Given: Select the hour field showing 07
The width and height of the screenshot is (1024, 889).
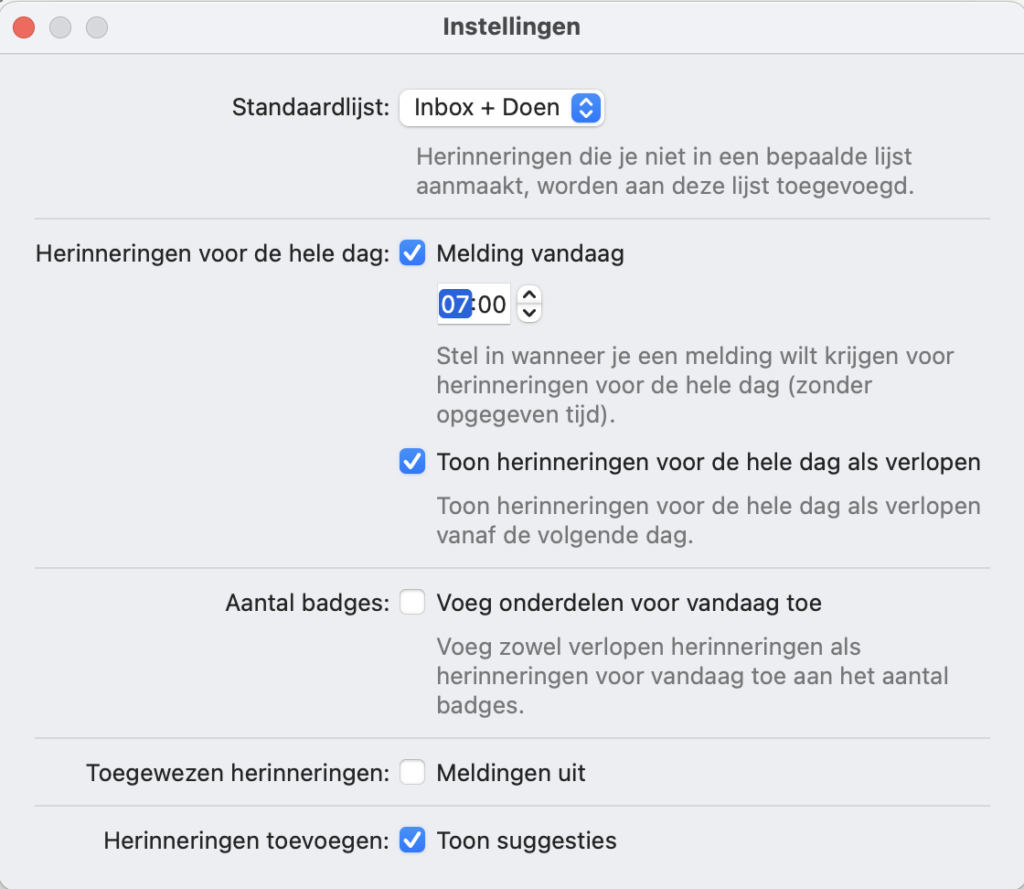Looking at the screenshot, I should click(454, 305).
